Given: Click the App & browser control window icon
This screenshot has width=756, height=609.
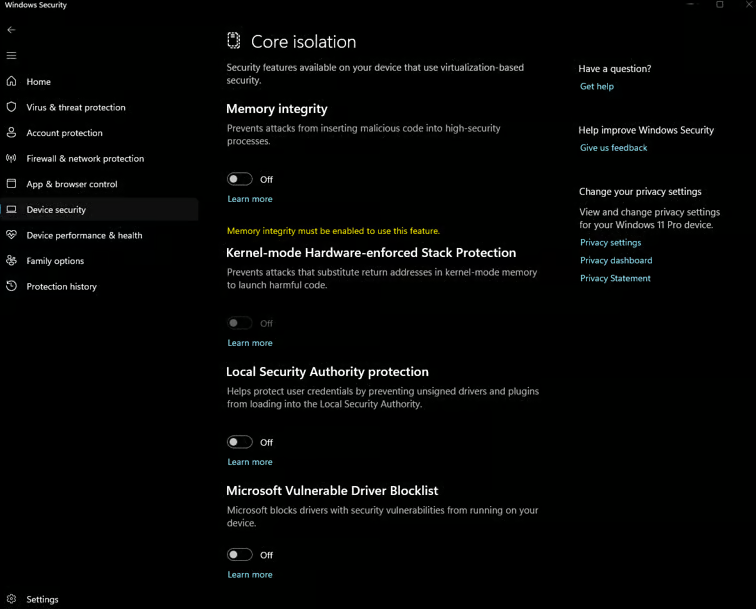Looking at the screenshot, I should tap(12, 184).
